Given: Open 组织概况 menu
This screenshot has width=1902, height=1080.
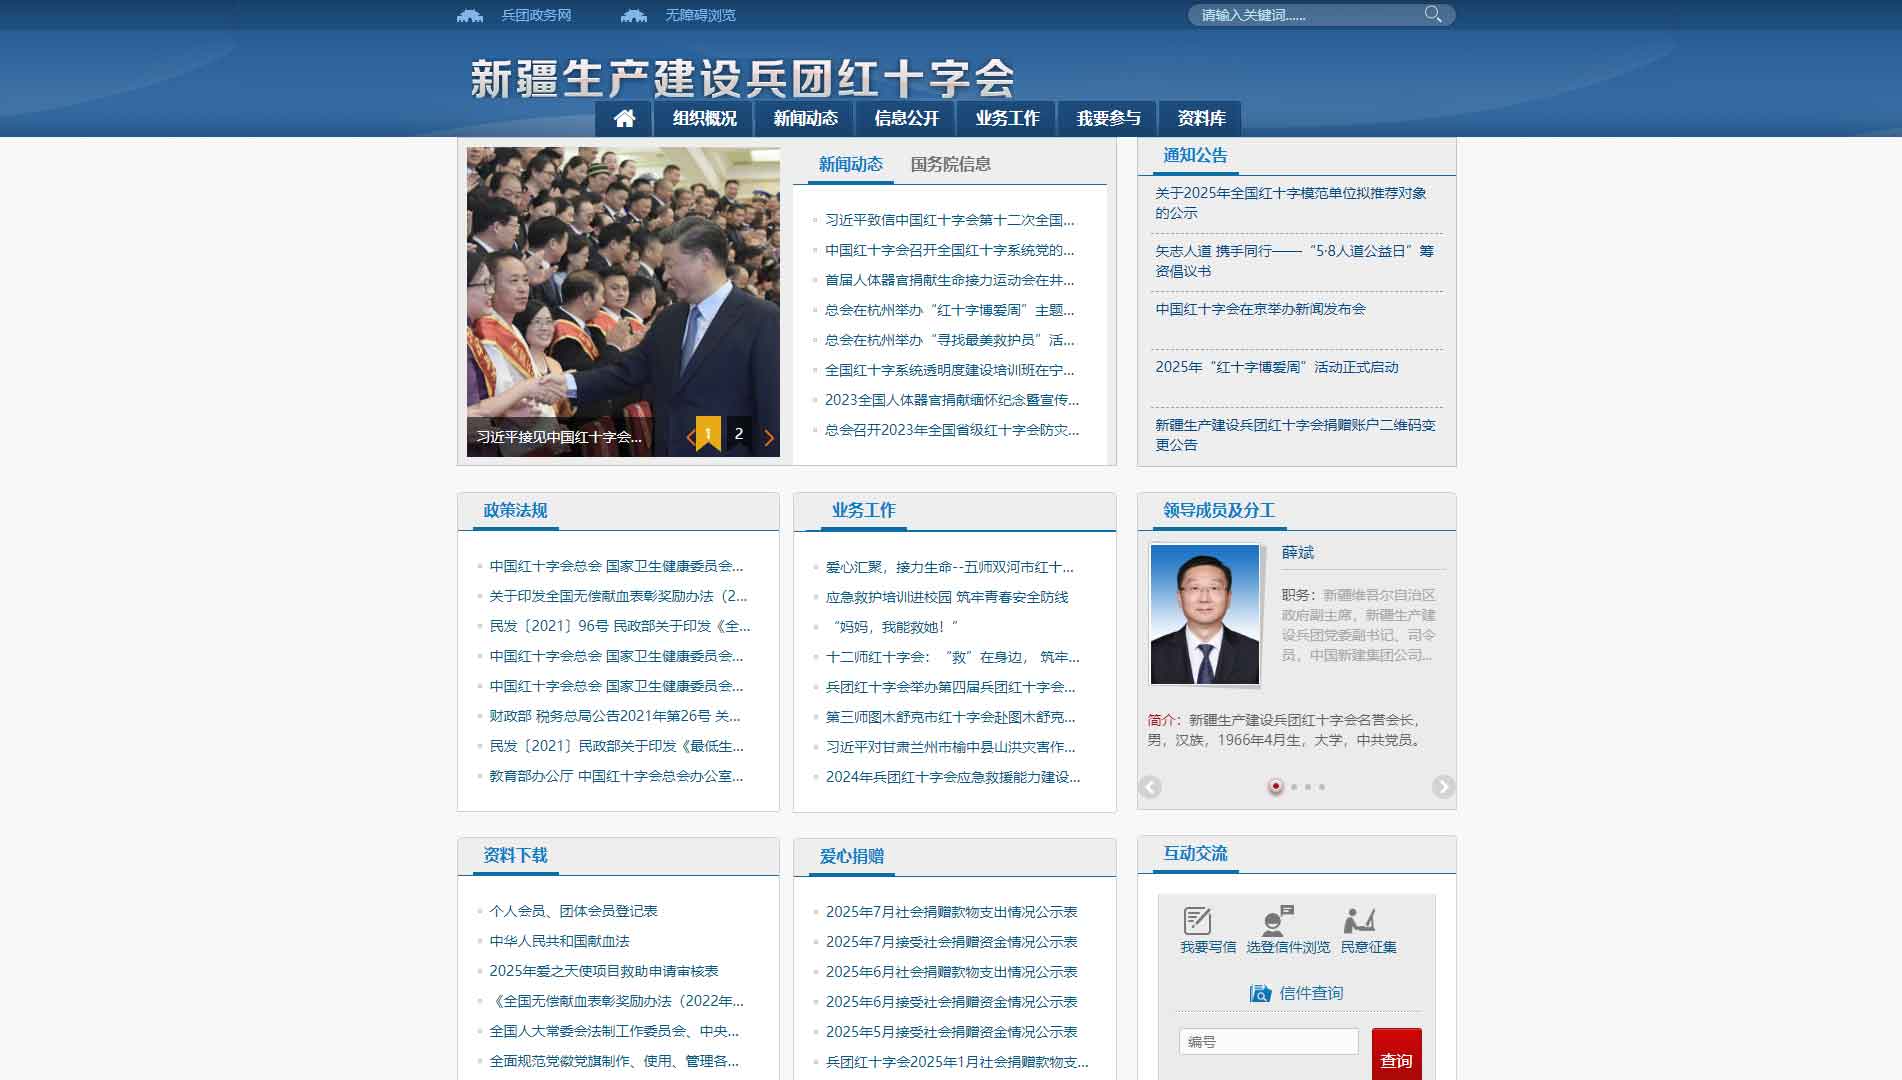Looking at the screenshot, I should coord(704,118).
